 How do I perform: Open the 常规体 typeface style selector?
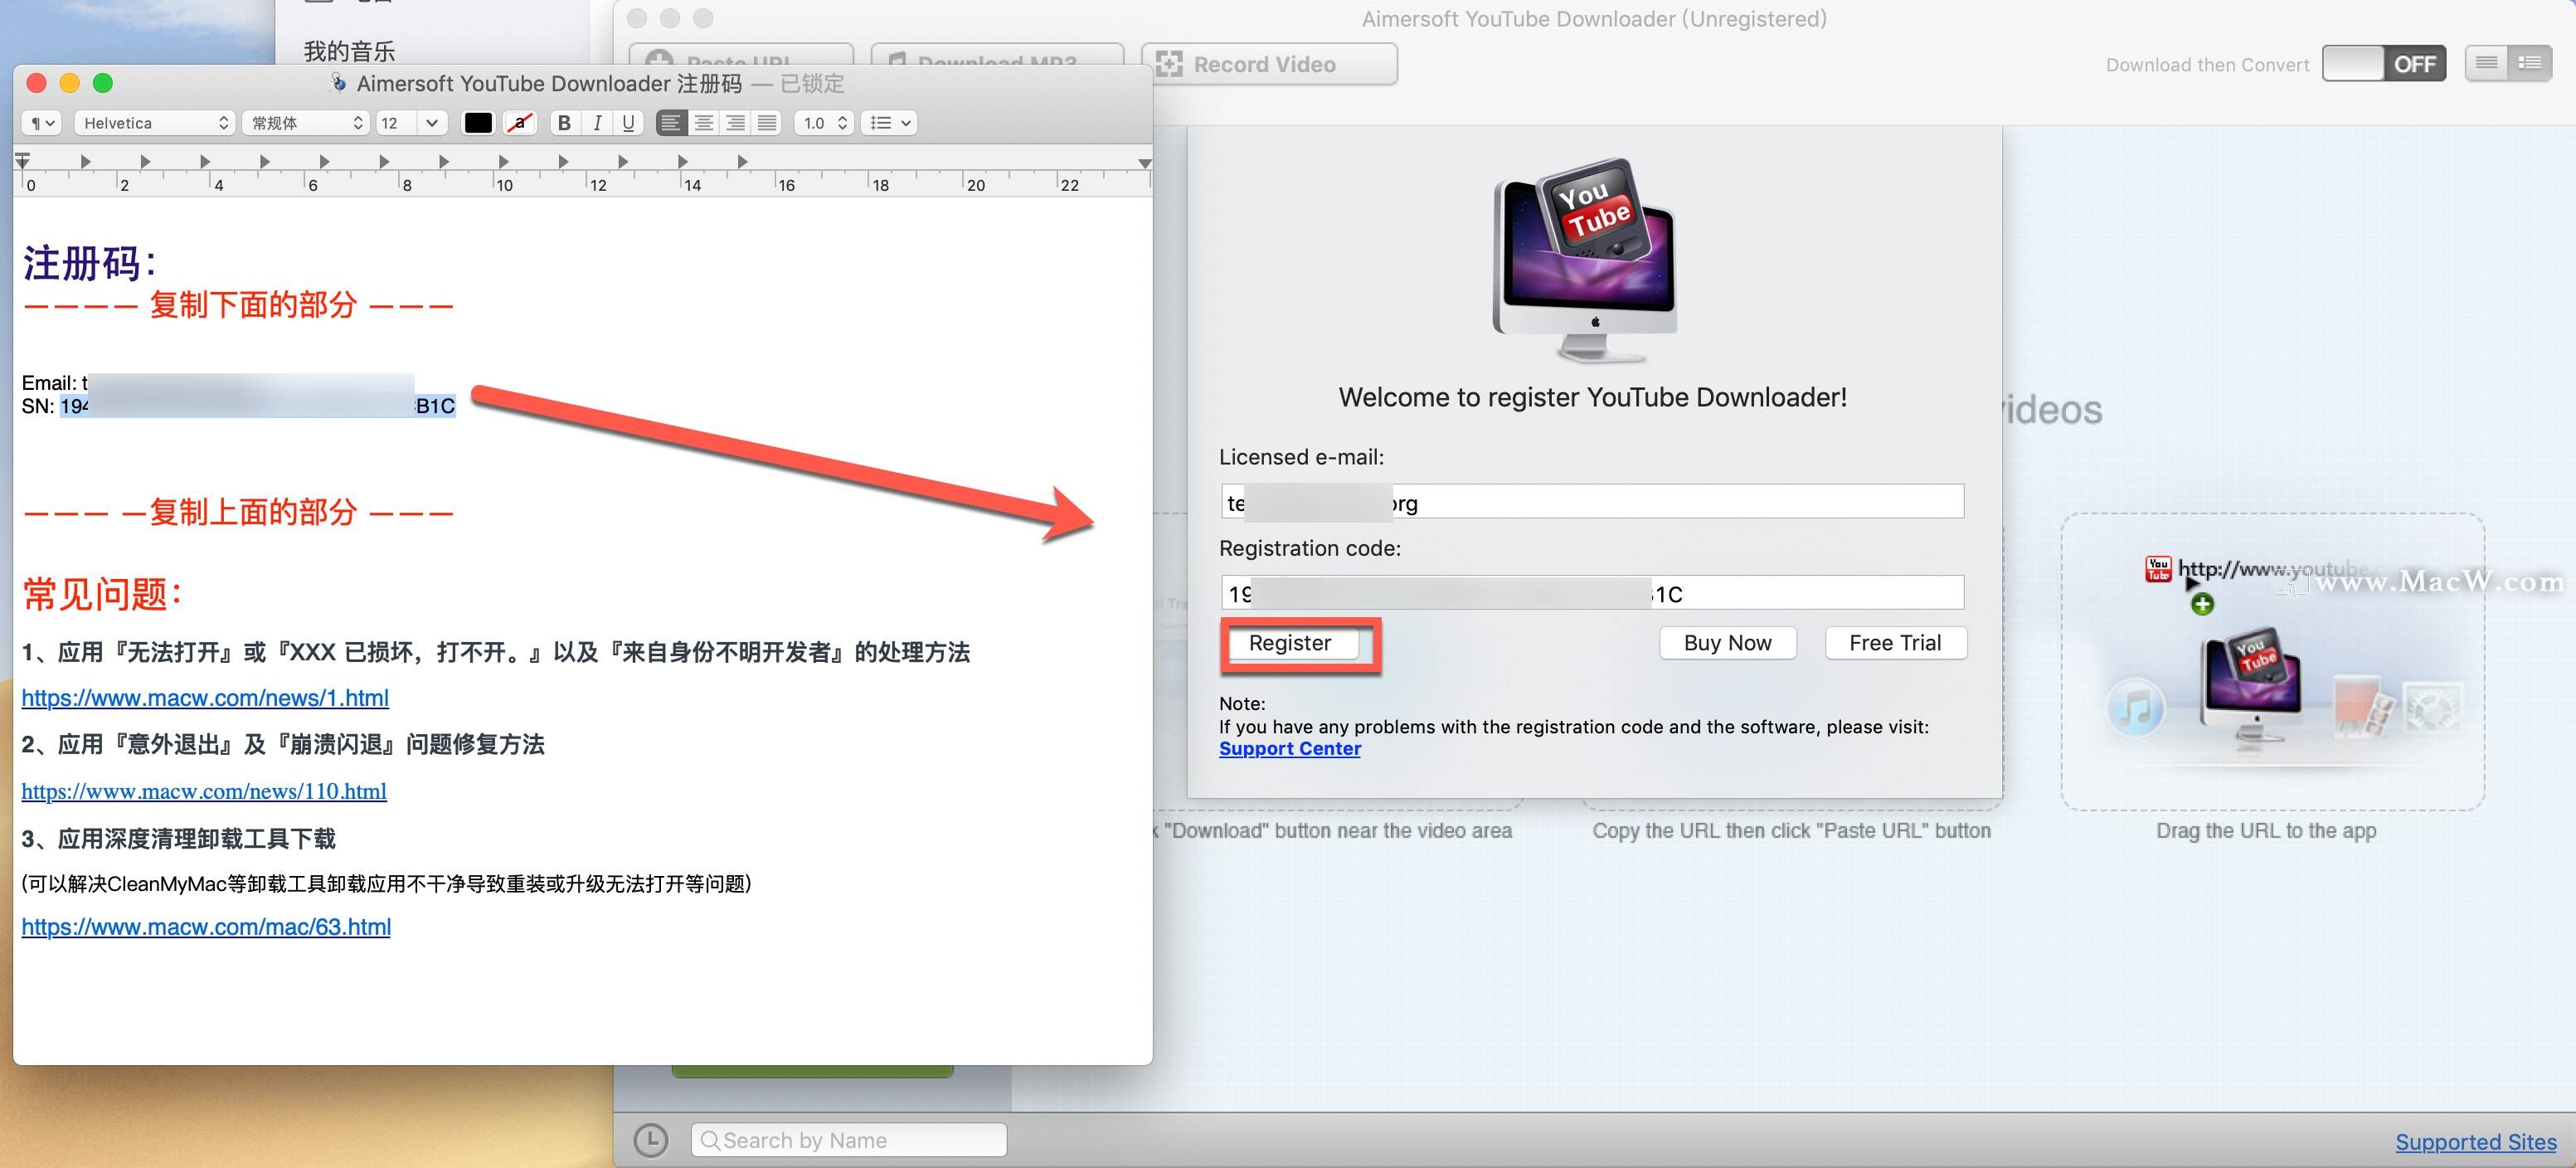tap(306, 123)
